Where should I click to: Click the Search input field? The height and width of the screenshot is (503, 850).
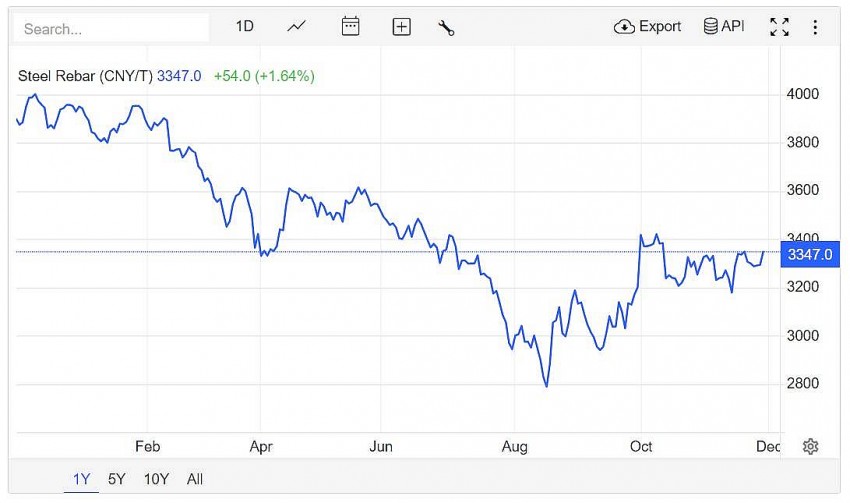click(x=110, y=28)
